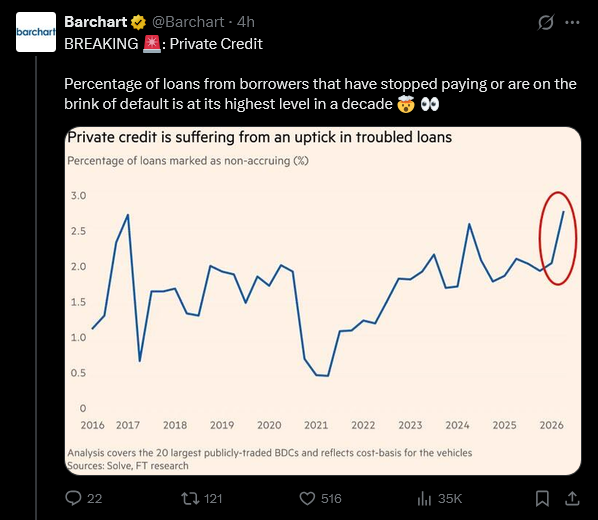598x520 pixels.
Task: Open the Barchart display name link
Action: tap(95, 22)
